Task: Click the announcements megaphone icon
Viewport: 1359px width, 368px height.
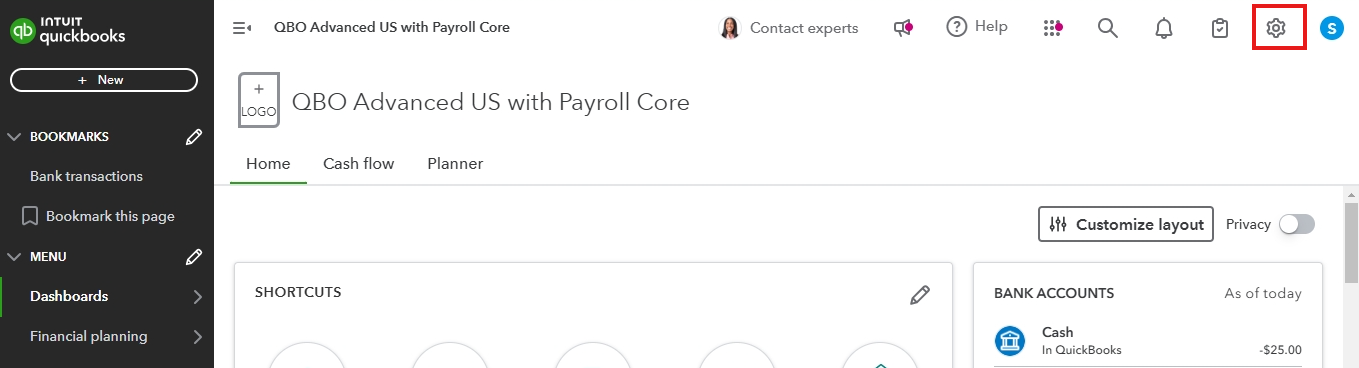Action: point(903,28)
